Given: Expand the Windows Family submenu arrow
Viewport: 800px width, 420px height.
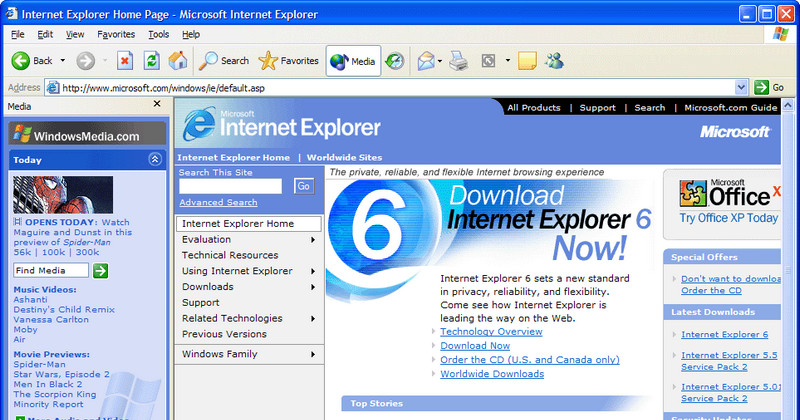Looking at the screenshot, I should tap(313, 354).
